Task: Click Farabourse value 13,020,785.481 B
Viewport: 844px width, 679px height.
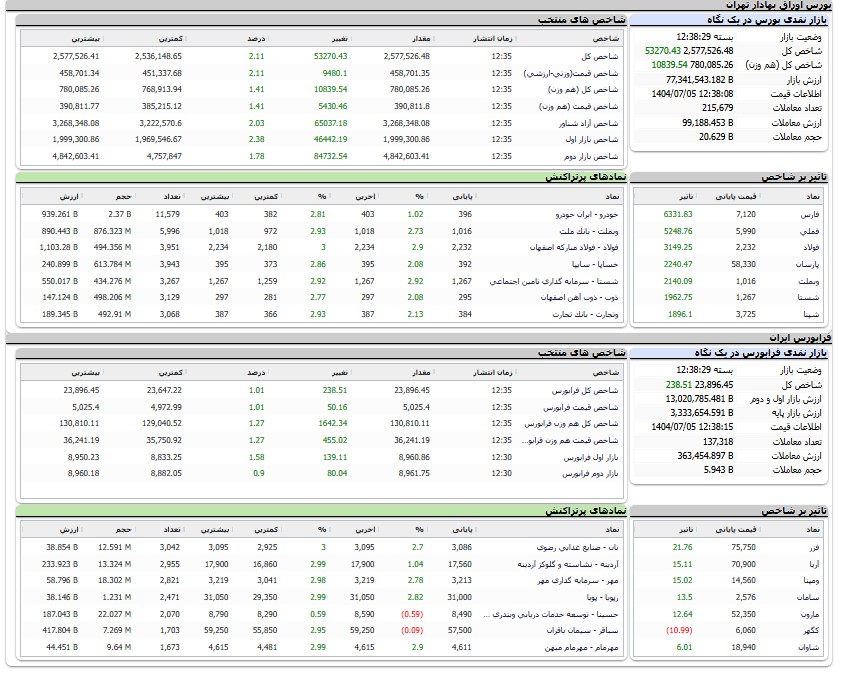Action: tap(699, 399)
